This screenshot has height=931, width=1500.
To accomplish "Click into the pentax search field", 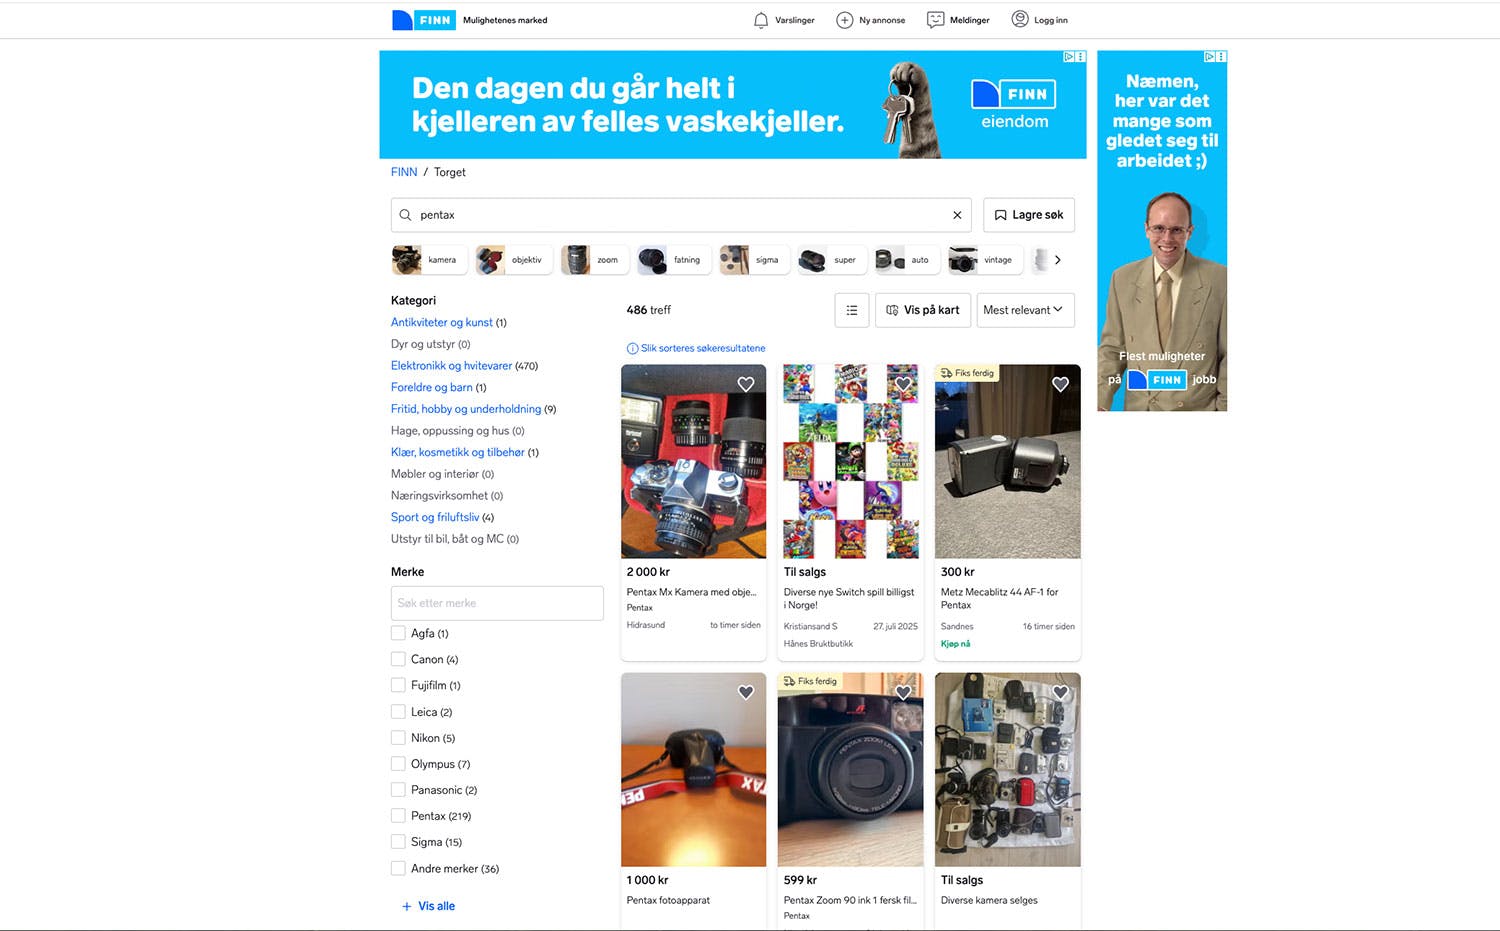I will pyautogui.click(x=680, y=215).
